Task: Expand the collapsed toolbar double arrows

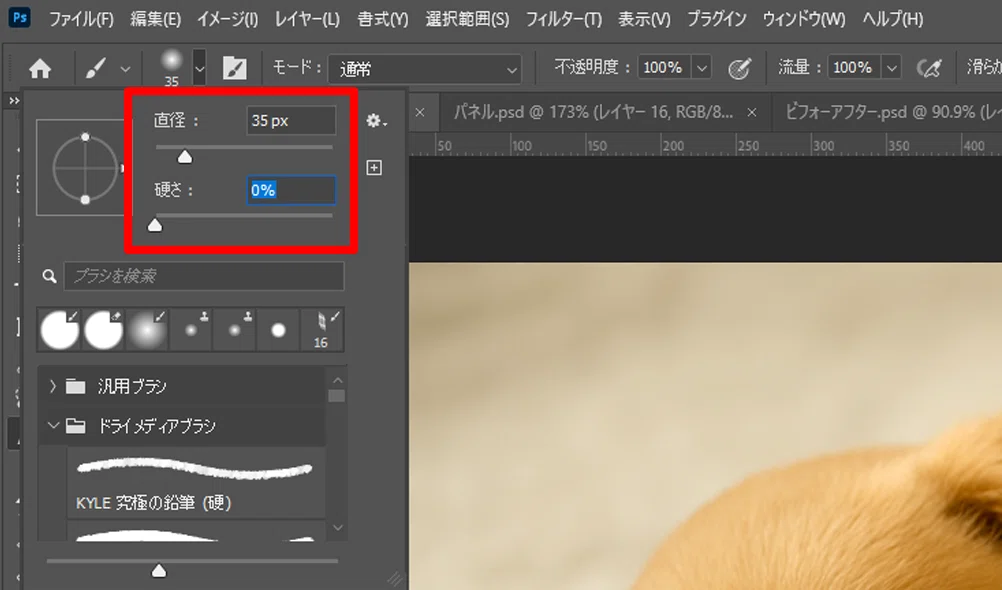Action: click(13, 101)
